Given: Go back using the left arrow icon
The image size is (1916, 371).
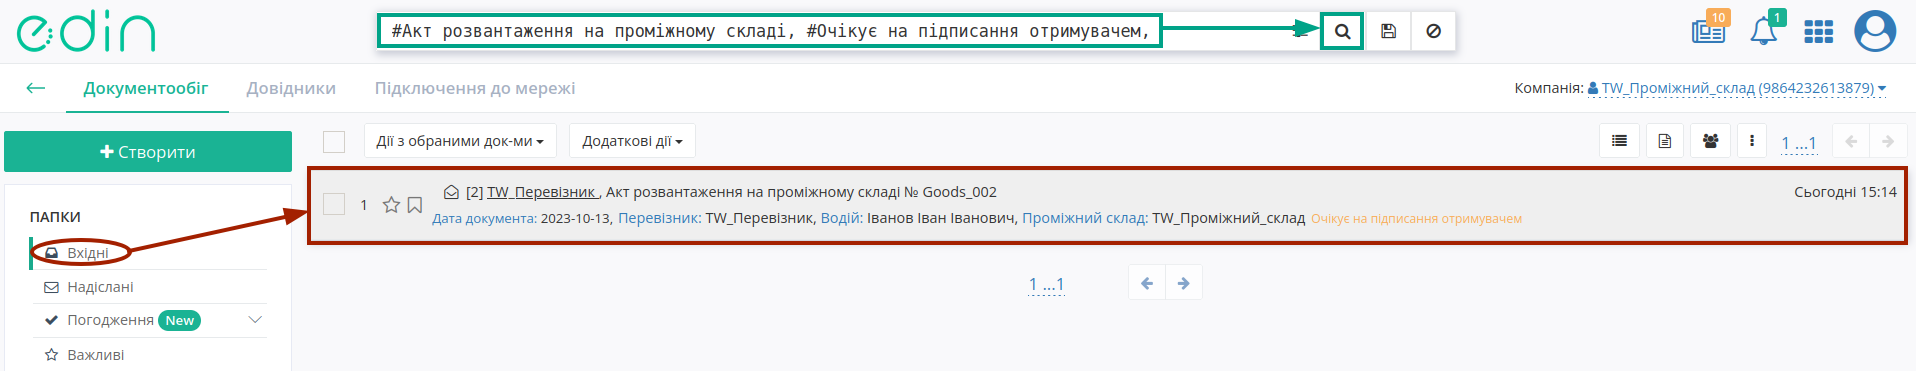Looking at the screenshot, I should click(x=36, y=88).
